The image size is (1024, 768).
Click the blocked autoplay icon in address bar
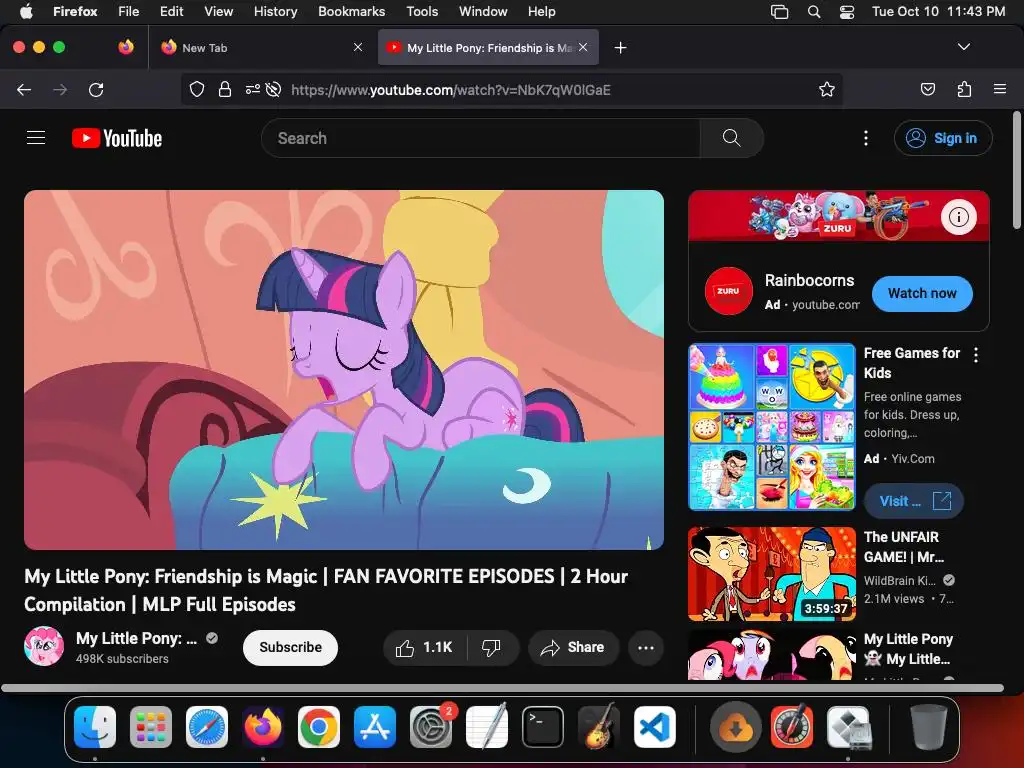pyautogui.click(x=274, y=89)
